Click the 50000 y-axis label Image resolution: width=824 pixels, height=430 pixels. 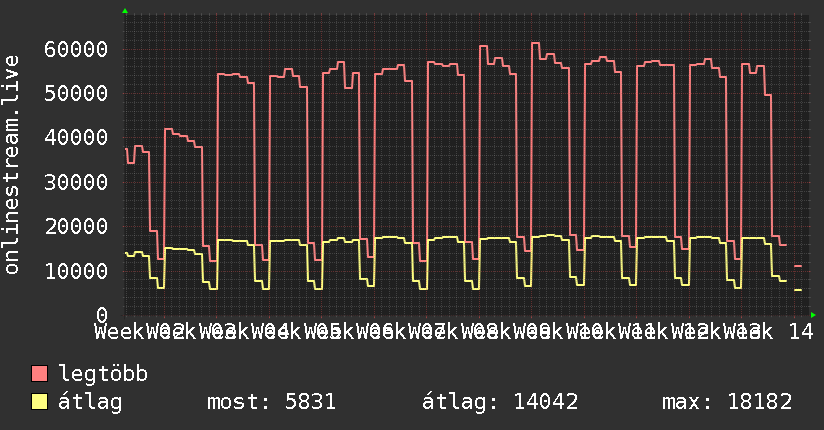[x=76, y=94]
